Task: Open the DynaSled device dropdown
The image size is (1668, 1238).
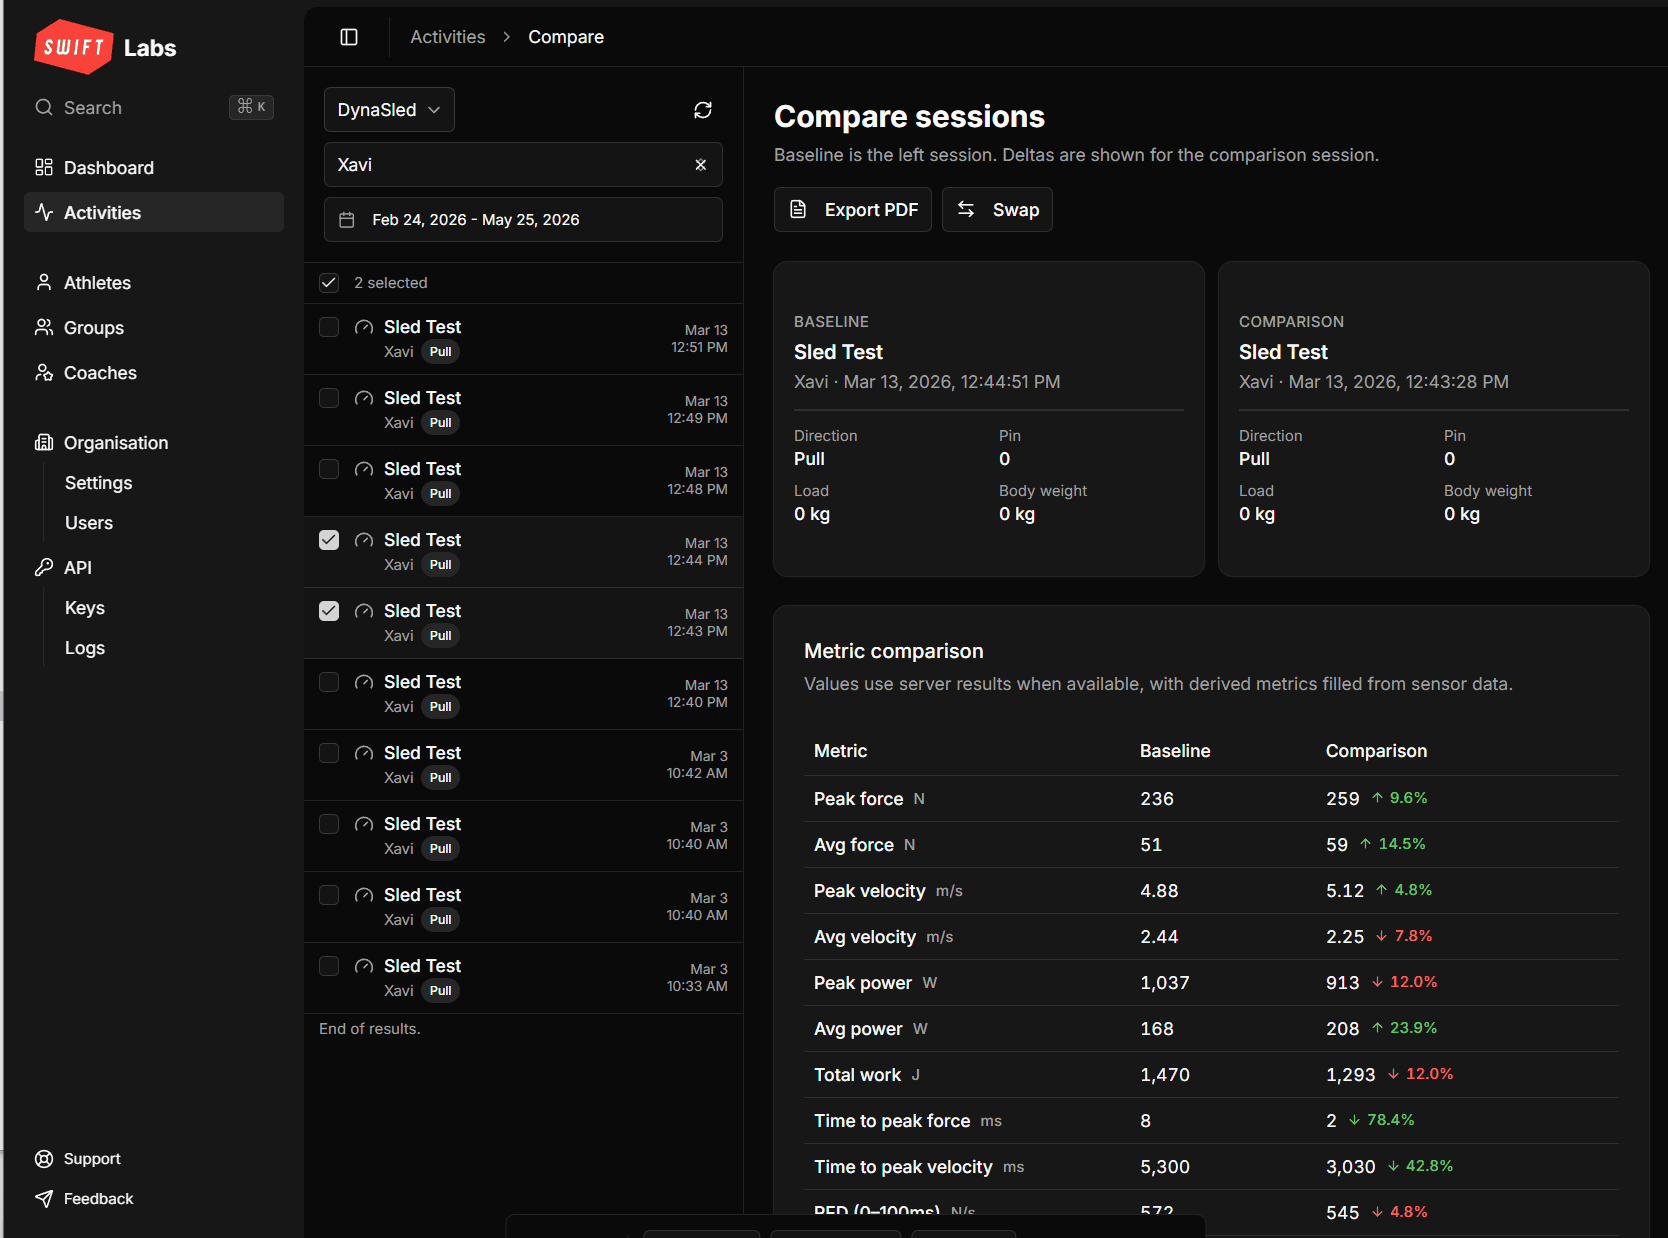Action: [x=389, y=110]
